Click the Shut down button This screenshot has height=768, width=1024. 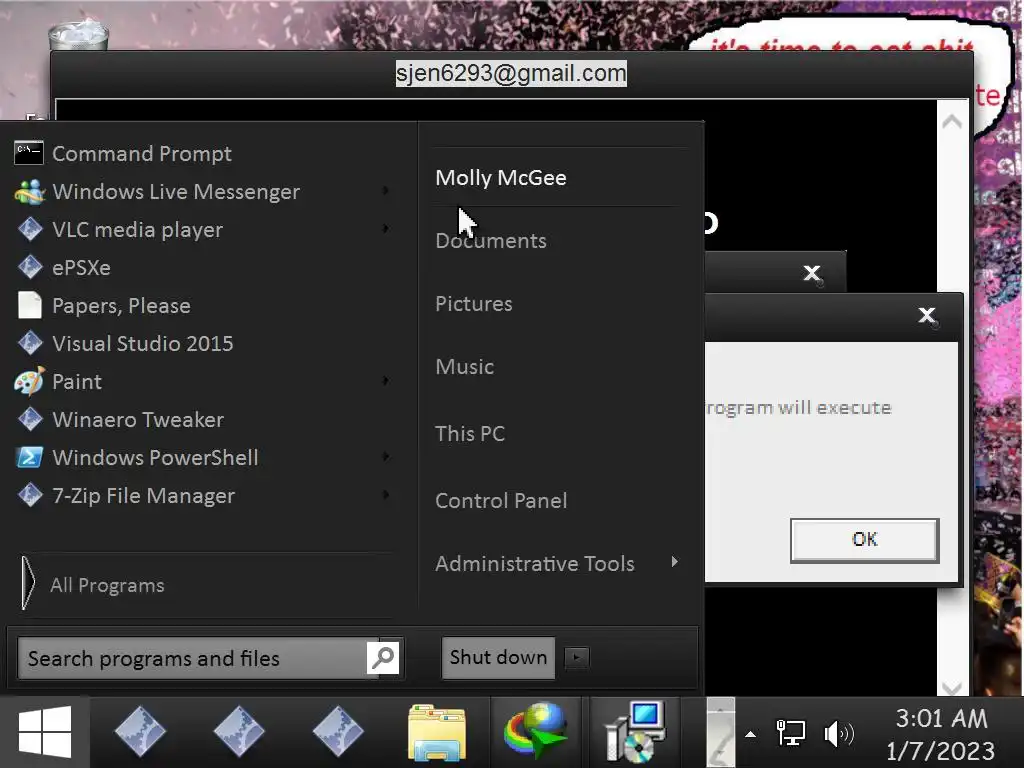coord(498,658)
